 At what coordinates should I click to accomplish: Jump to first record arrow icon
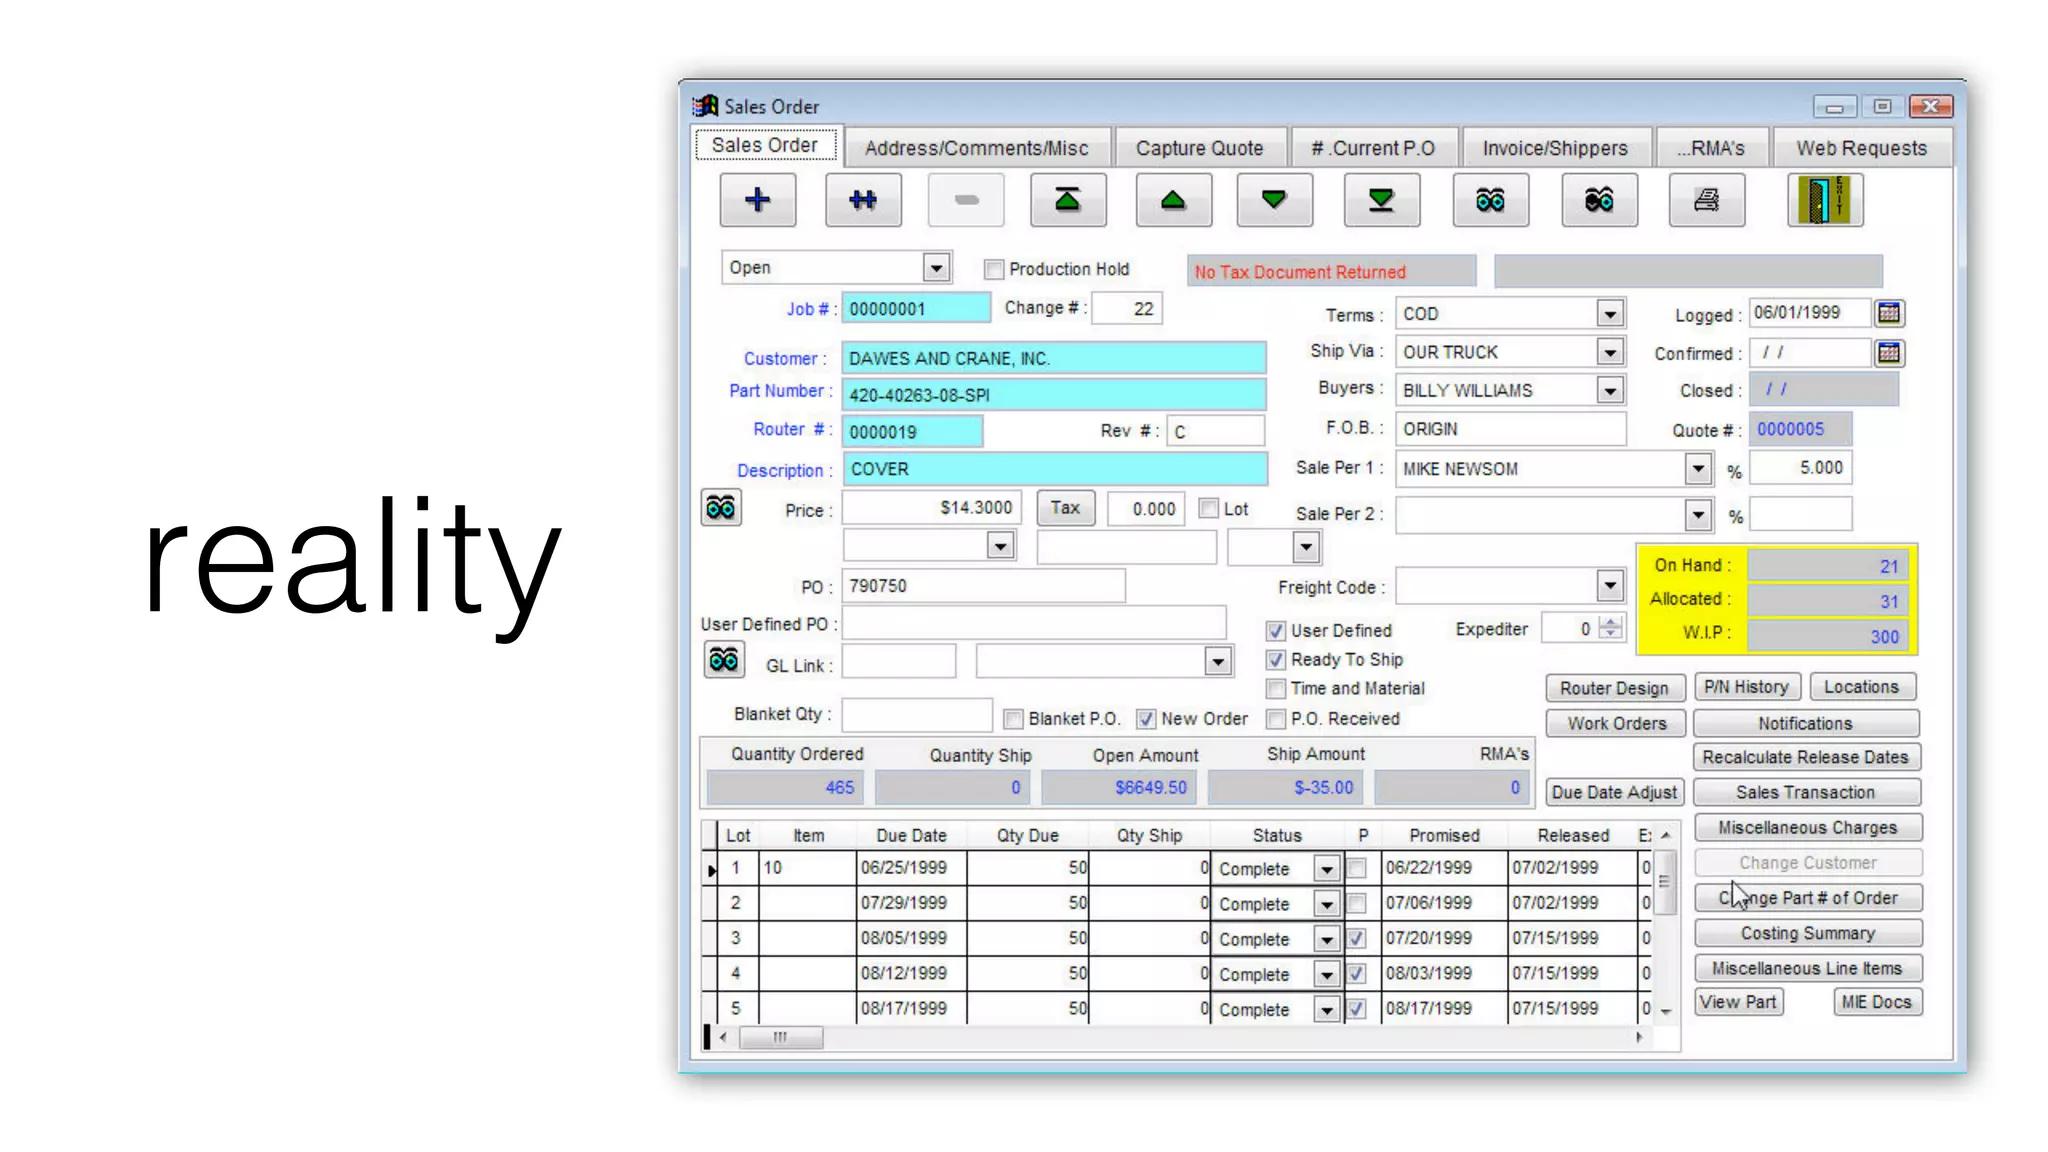pos(1068,200)
